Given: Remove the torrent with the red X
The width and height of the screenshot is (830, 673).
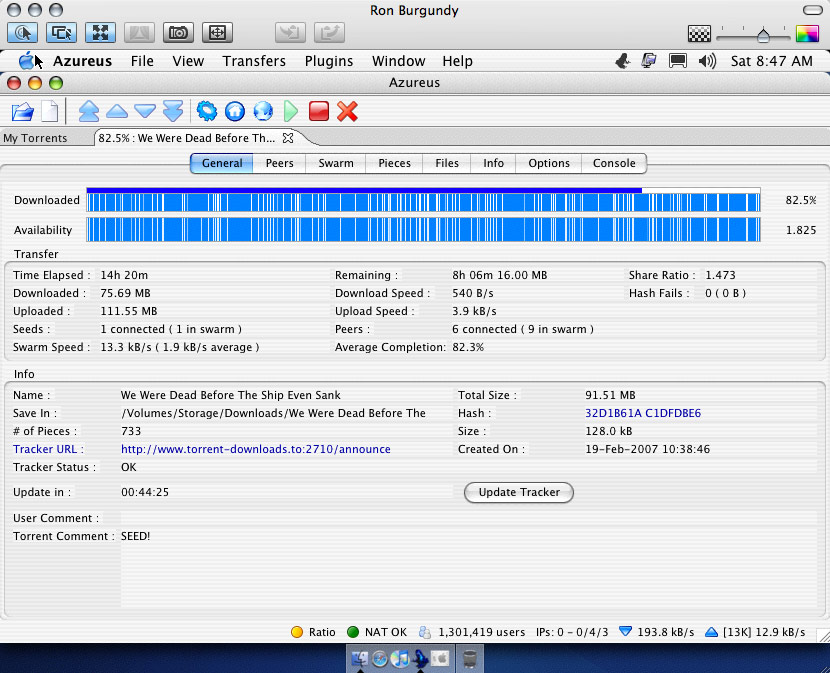Looking at the screenshot, I should 347,112.
